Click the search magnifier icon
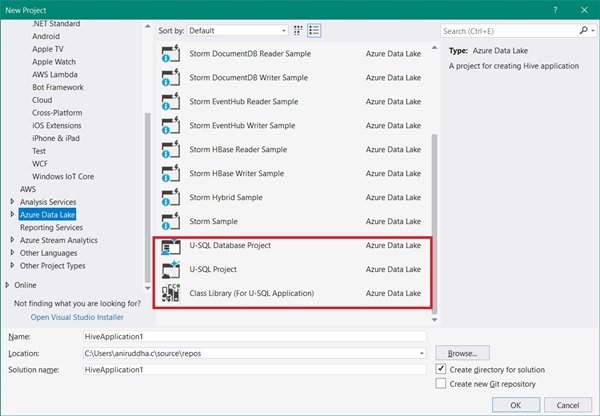The height and width of the screenshot is (416, 600). [583, 31]
